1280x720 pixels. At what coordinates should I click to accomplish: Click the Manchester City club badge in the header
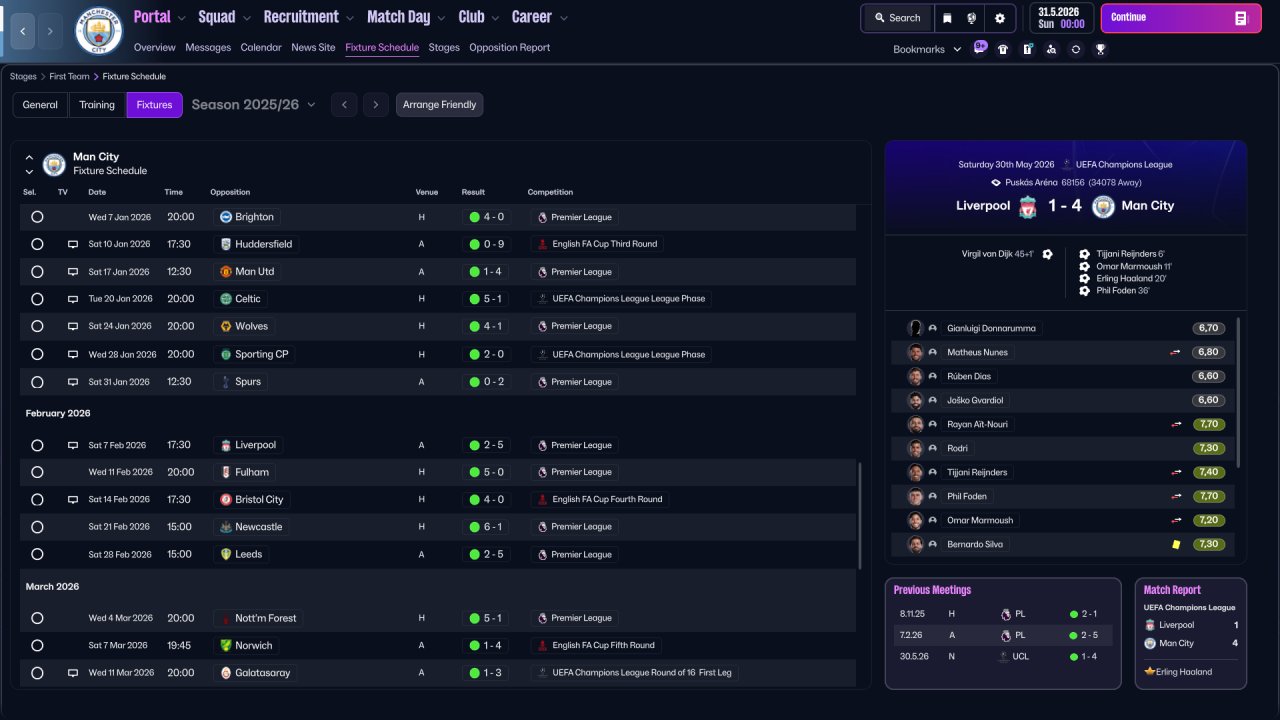pos(99,31)
